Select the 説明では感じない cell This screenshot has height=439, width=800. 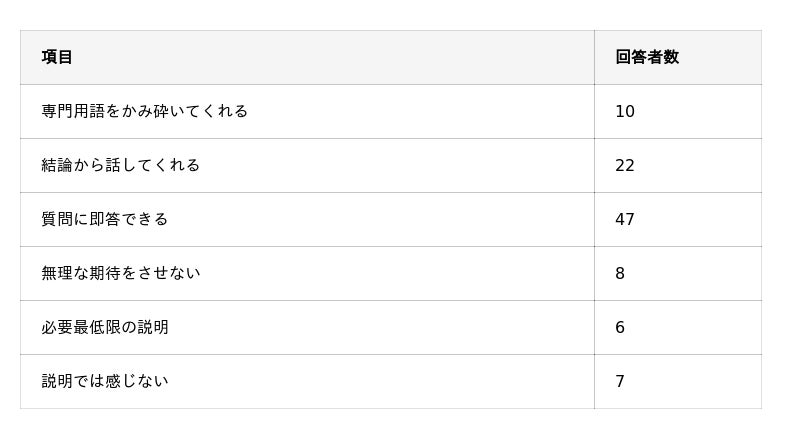[105, 381]
